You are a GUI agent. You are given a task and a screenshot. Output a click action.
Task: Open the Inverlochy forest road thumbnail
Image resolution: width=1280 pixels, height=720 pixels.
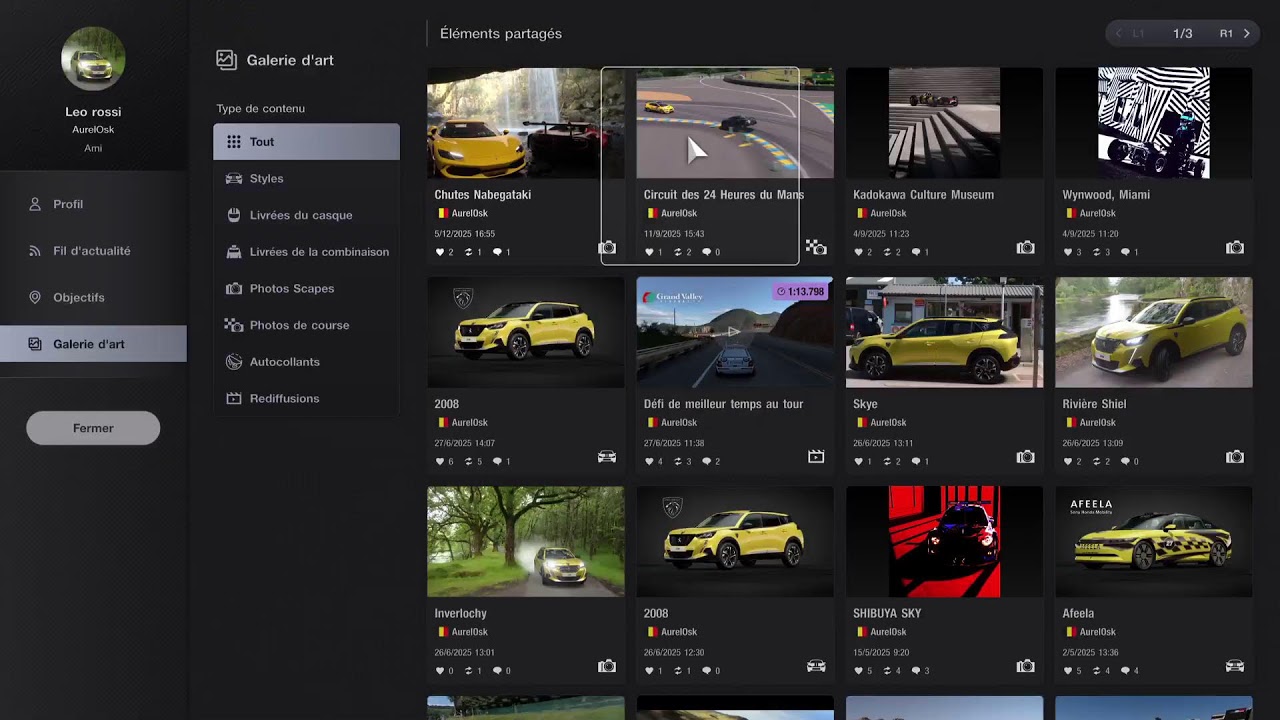(x=526, y=542)
